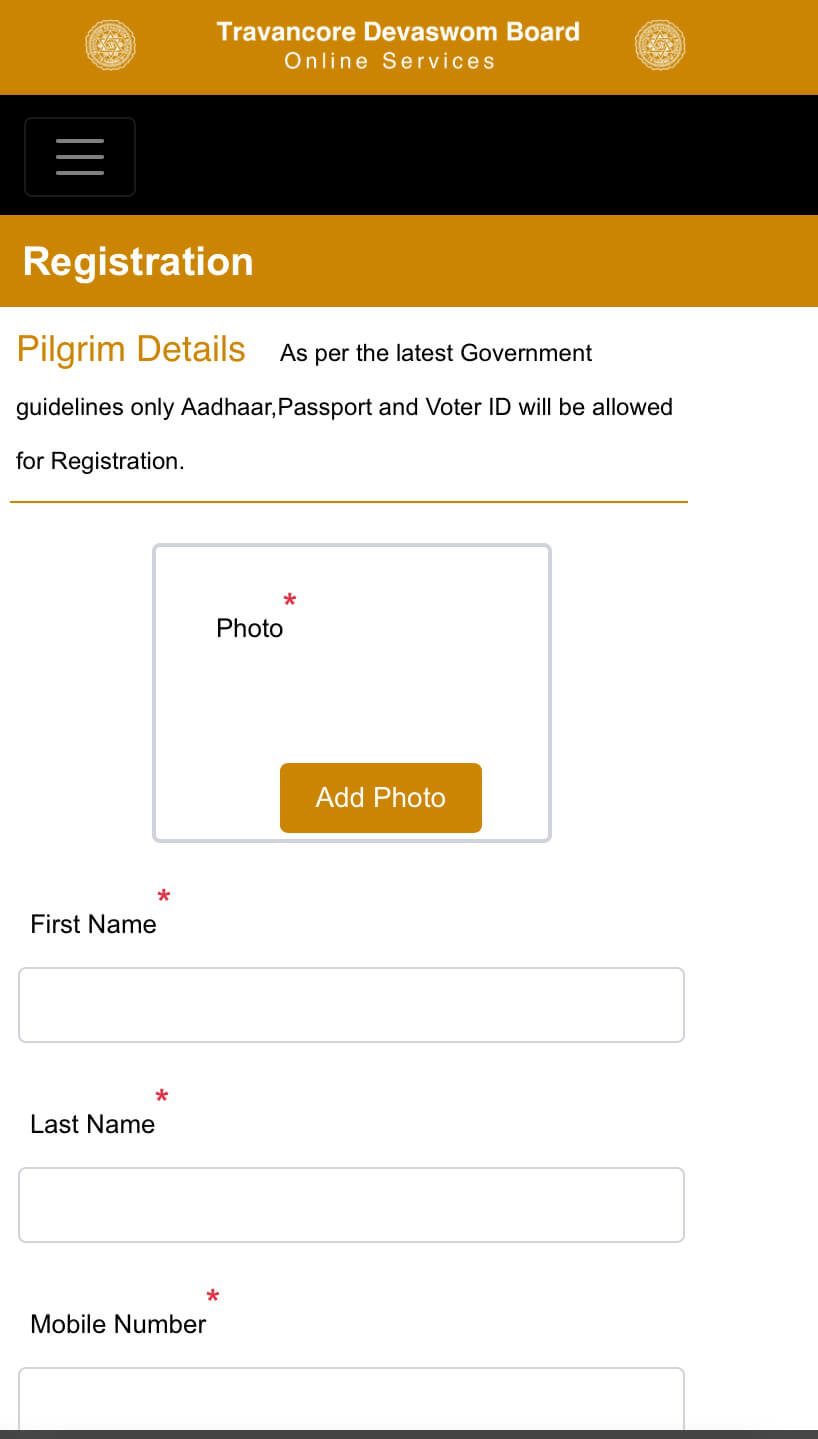Viewport: 818px width, 1439px height.
Task: Click the Pilgrim Details section heading
Action: click(131, 350)
